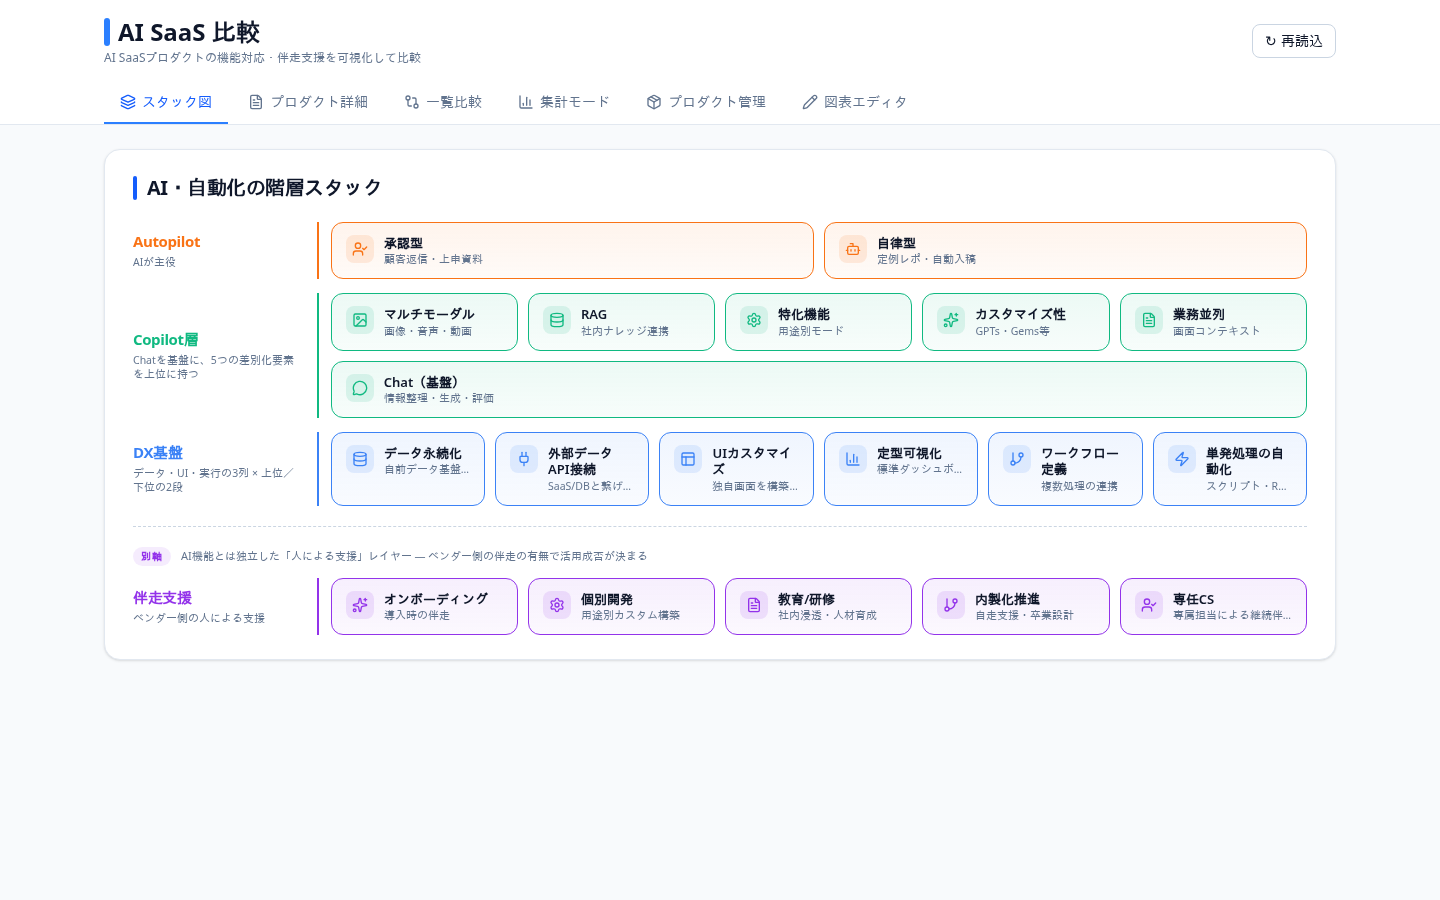The image size is (1440, 900).
Task: Open the 定型可視化 card title
Action: pyautogui.click(x=909, y=453)
